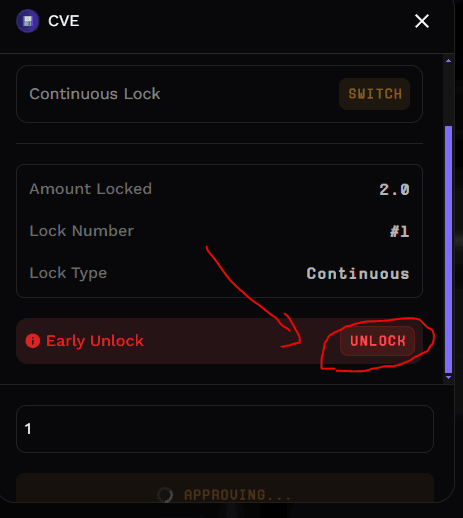Screen dimensions: 463x518
Task: Select the Continuous Lock label
Action: (x=95, y=94)
